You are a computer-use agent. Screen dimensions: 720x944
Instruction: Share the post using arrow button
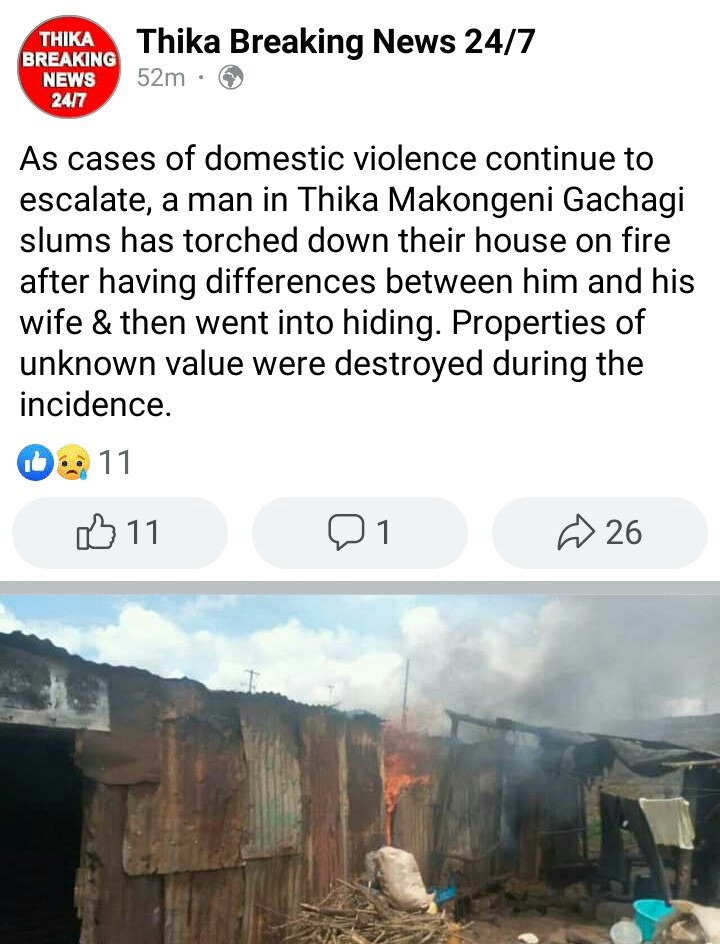pyautogui.click(x=600, y=533)
